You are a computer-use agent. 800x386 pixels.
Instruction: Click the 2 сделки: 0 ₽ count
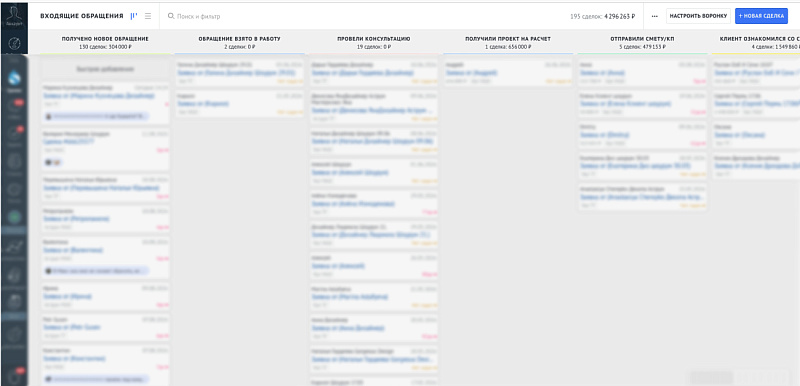[239, 46]
